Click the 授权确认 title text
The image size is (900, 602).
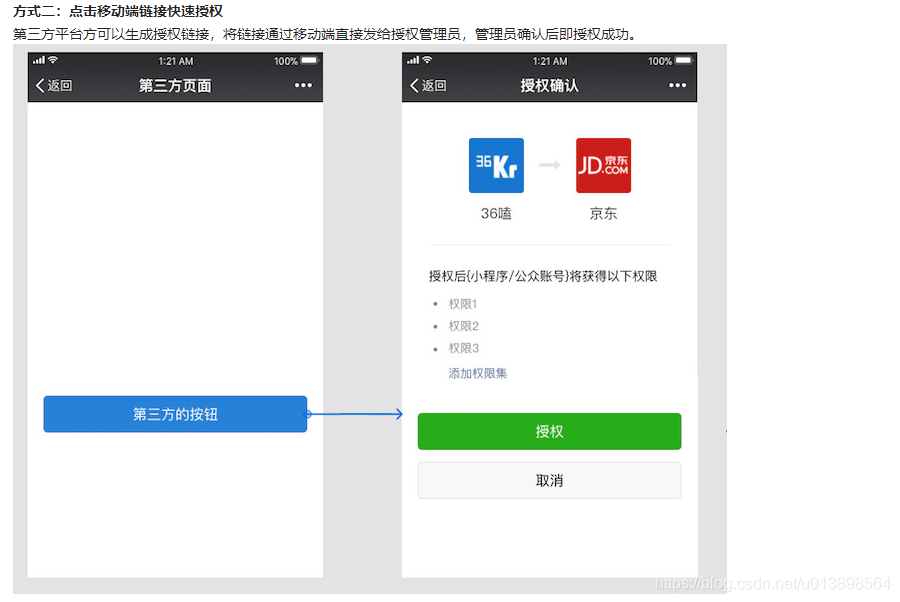[549, 86]
